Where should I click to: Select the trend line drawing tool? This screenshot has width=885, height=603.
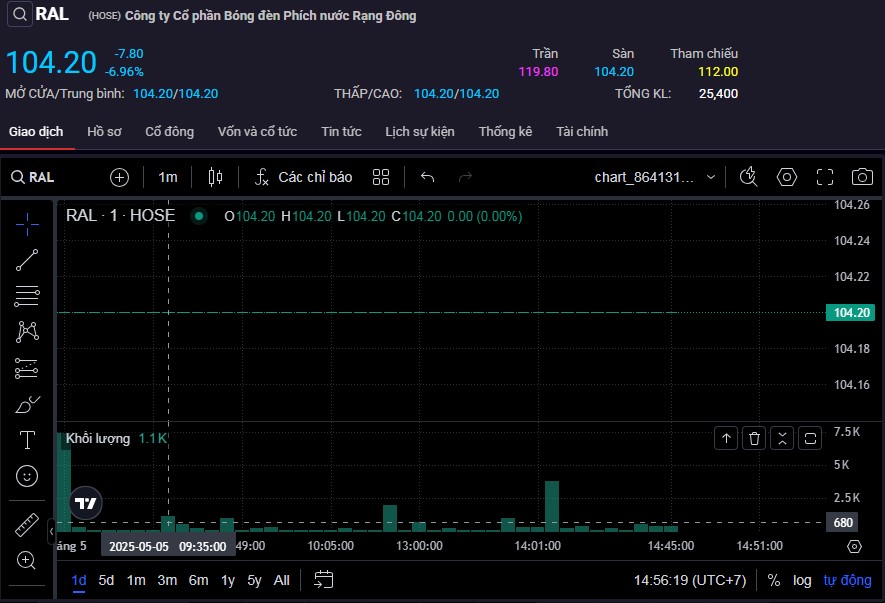pyautogui.click(x=27, y=260)
